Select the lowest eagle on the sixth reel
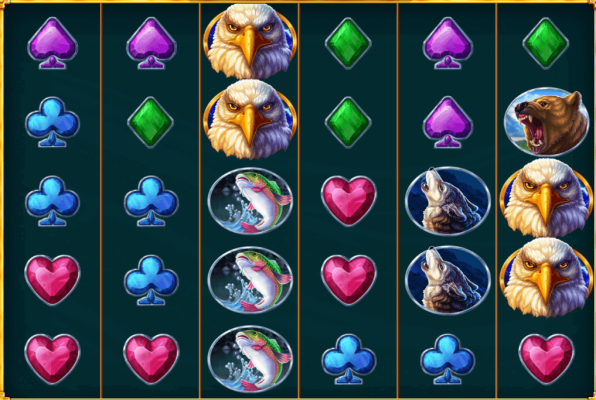 546,278
